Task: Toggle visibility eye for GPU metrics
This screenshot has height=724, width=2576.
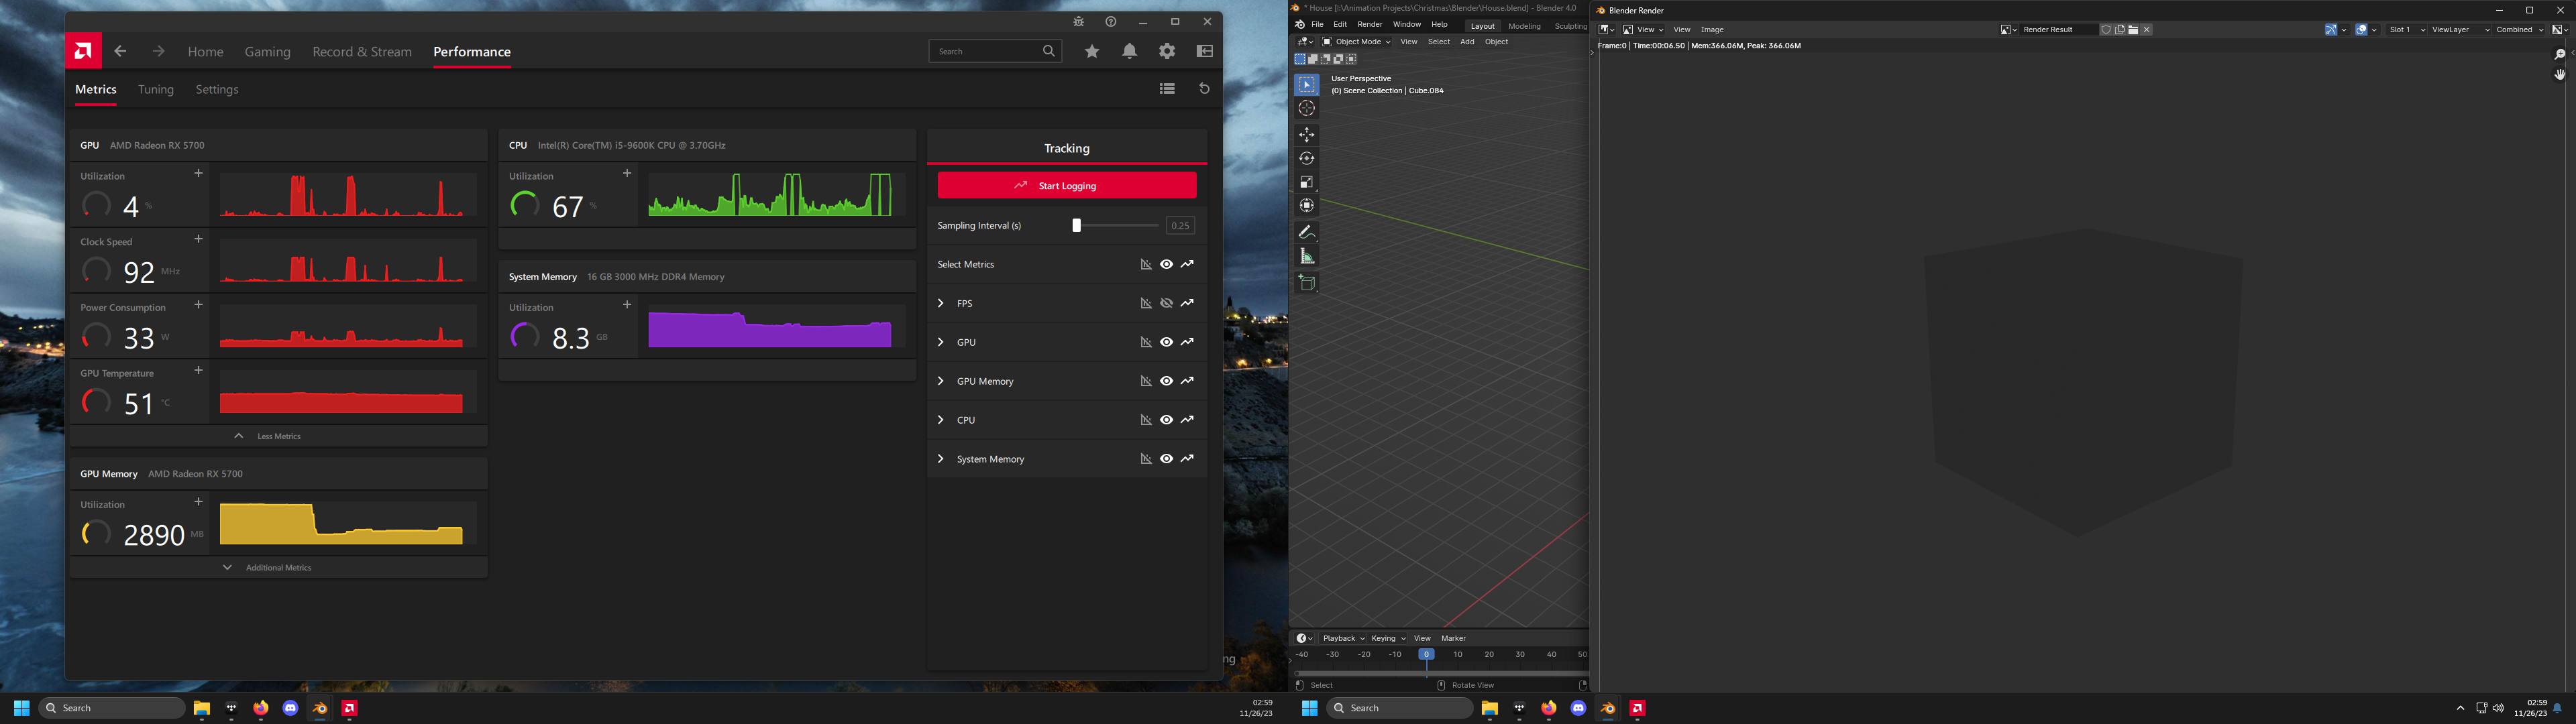Action: [1166, 342]
